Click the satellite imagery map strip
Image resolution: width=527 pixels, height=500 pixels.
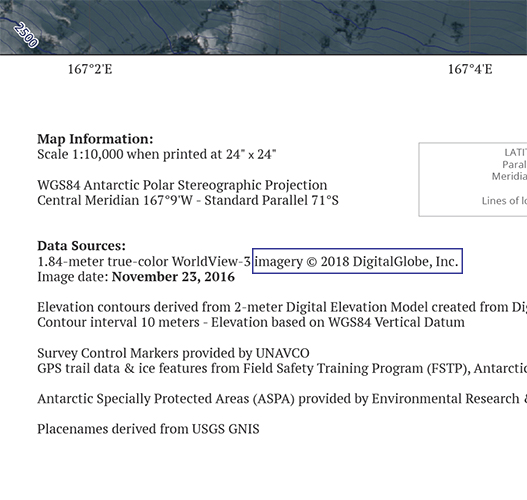pos(264,27)
